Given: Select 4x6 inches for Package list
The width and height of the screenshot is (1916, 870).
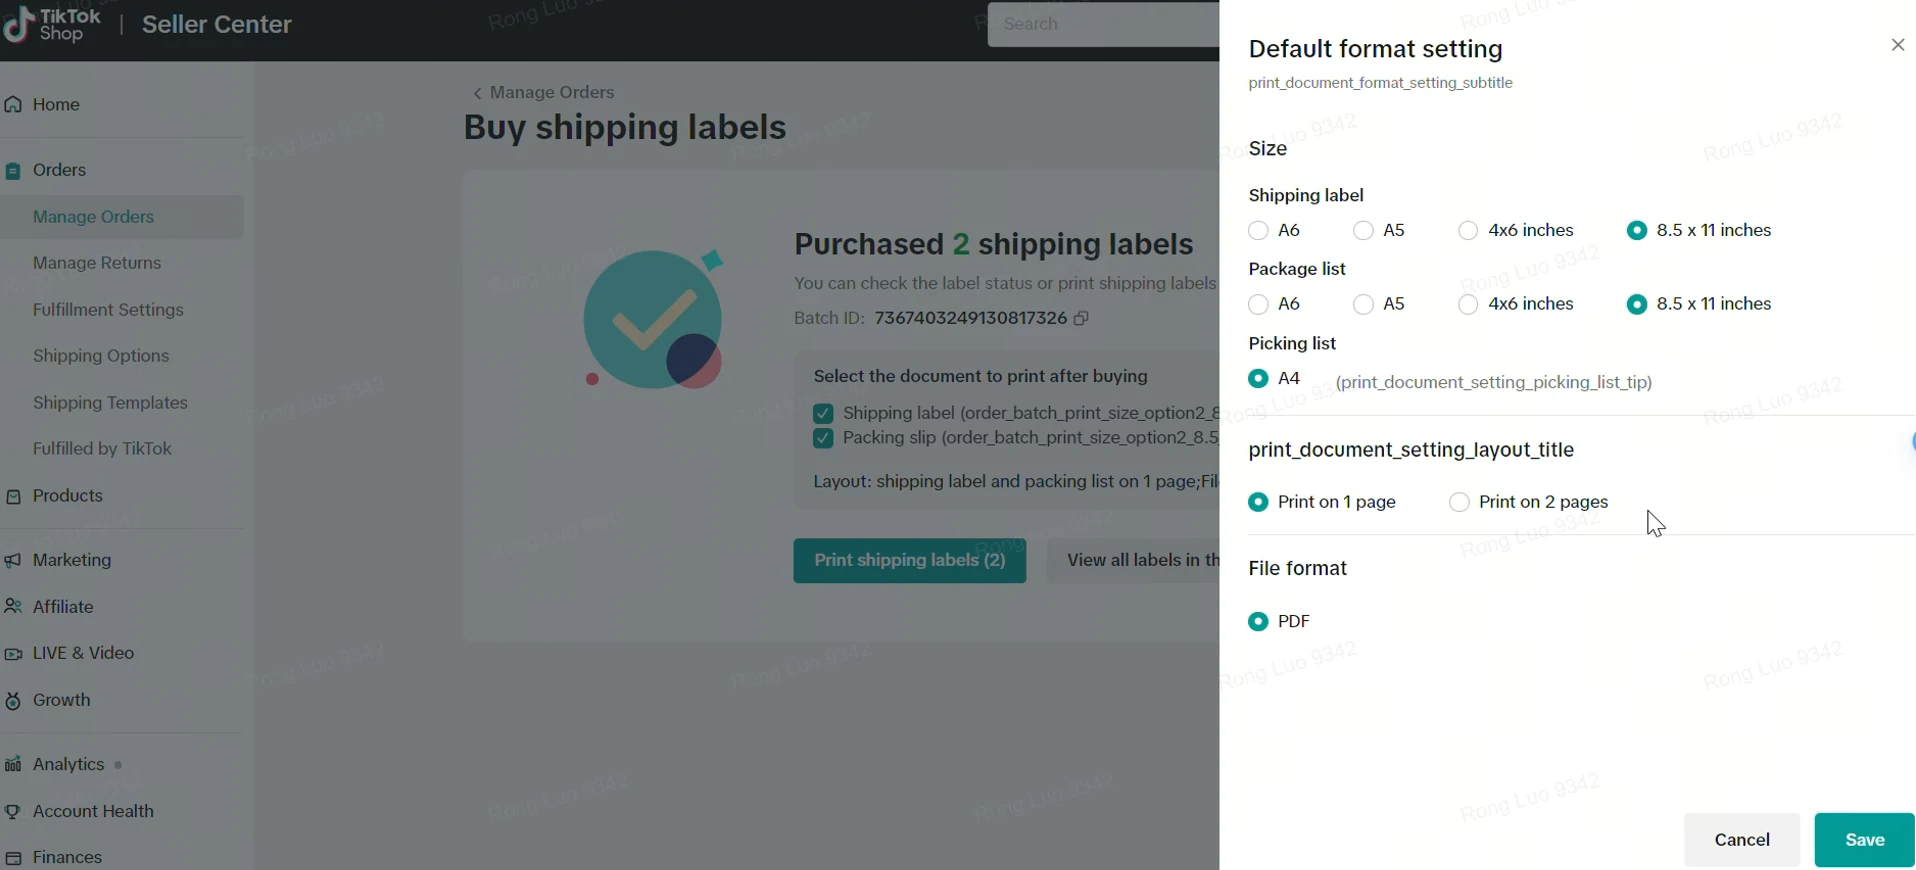Looking at the screenshot, I should 1468,305.
